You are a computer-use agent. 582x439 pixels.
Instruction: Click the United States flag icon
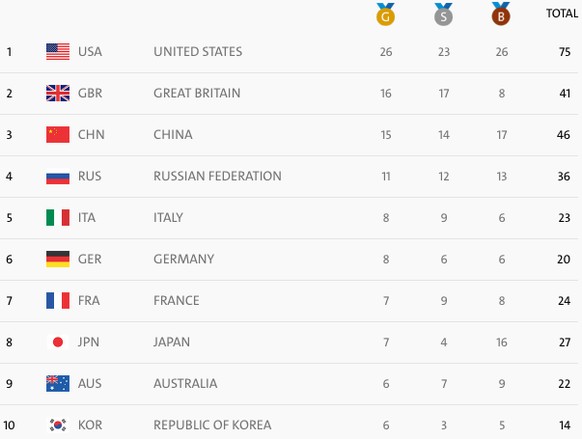[x=58, y=52]
